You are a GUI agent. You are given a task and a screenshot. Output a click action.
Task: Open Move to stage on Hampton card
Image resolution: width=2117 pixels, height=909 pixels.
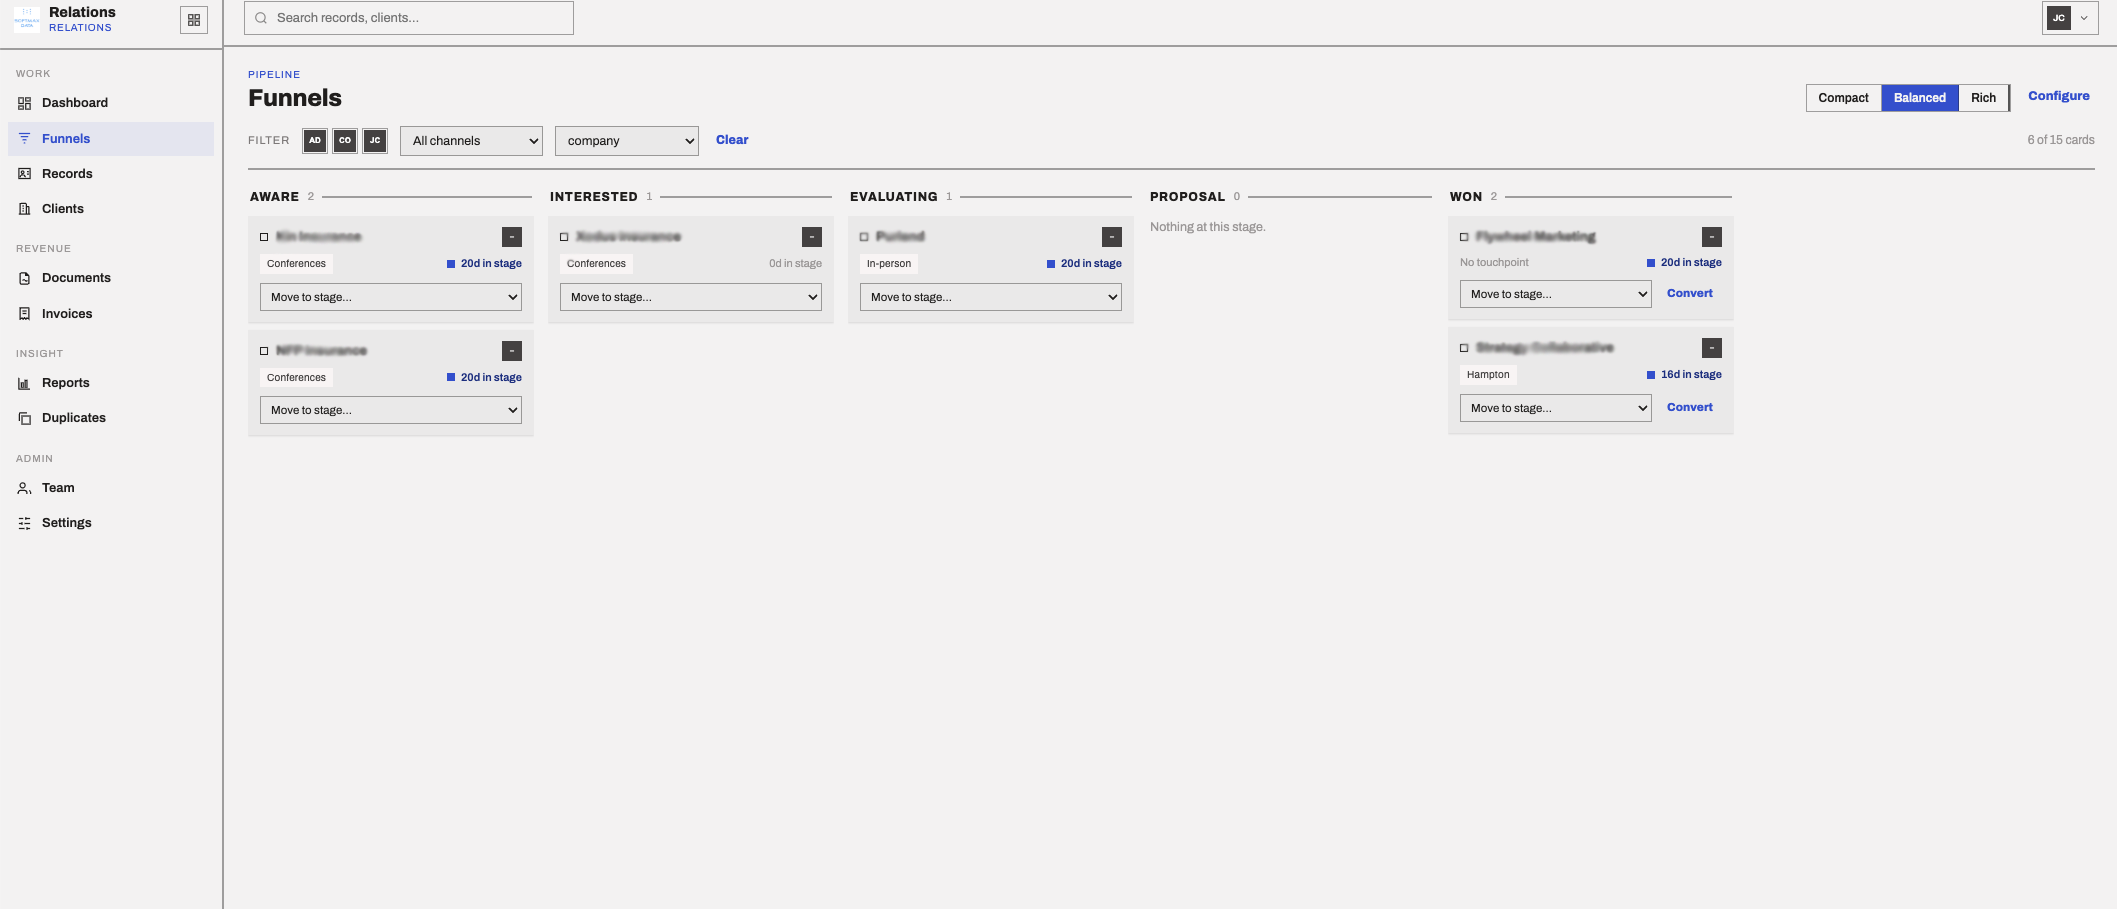[x=1556, y=408]
